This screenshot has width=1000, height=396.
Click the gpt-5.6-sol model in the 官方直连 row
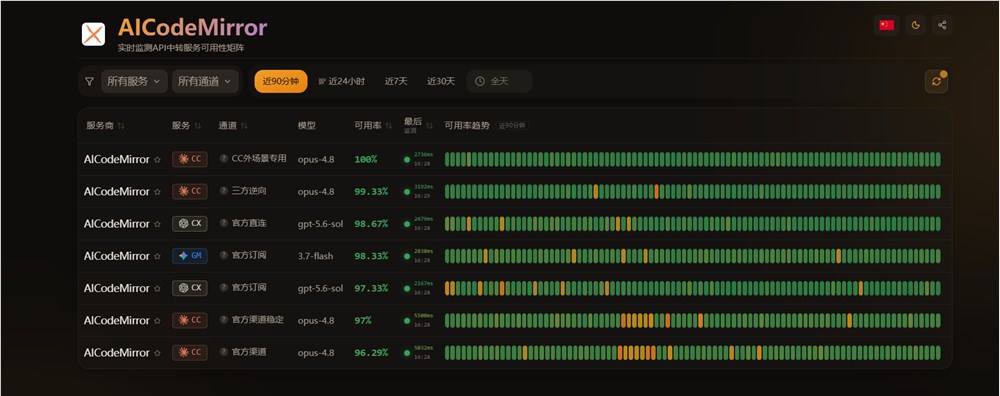(x=320, y=224)
